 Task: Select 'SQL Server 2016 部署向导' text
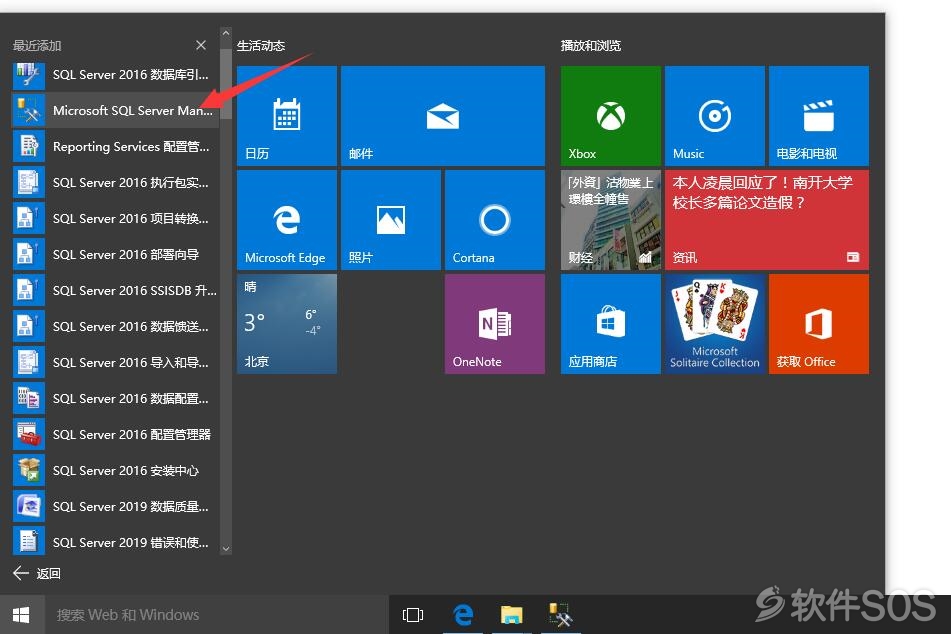click(x=126, y=254)
